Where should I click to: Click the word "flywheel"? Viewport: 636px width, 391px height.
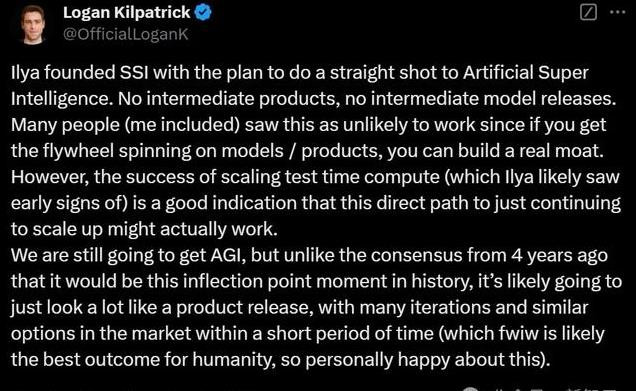[x=78, y=151]
